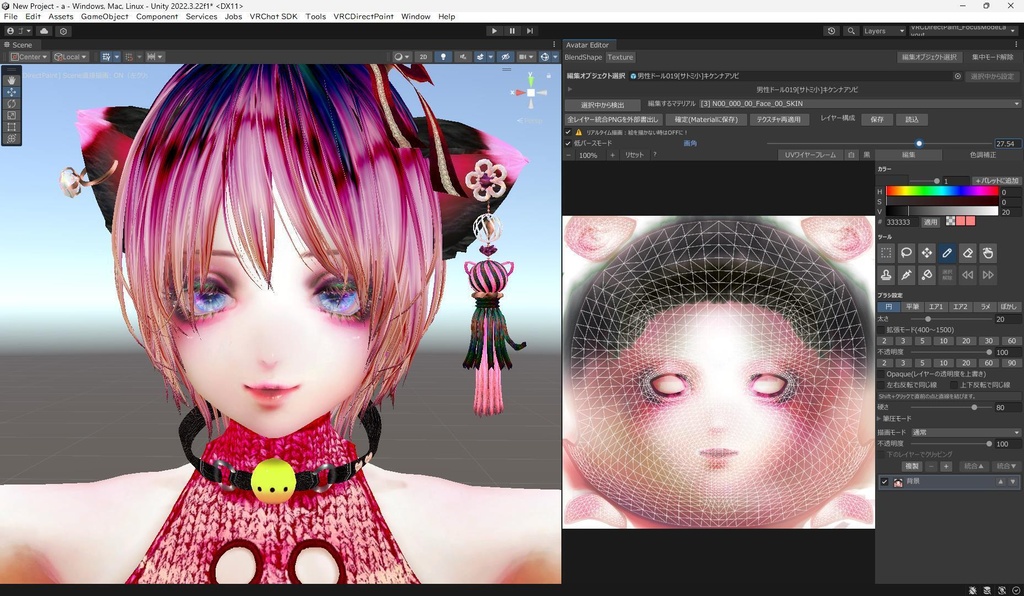The width and height of the screenshot is (1024, 596).
Task: Select the eyedropper color picker tool
Action: pos(906,275)
